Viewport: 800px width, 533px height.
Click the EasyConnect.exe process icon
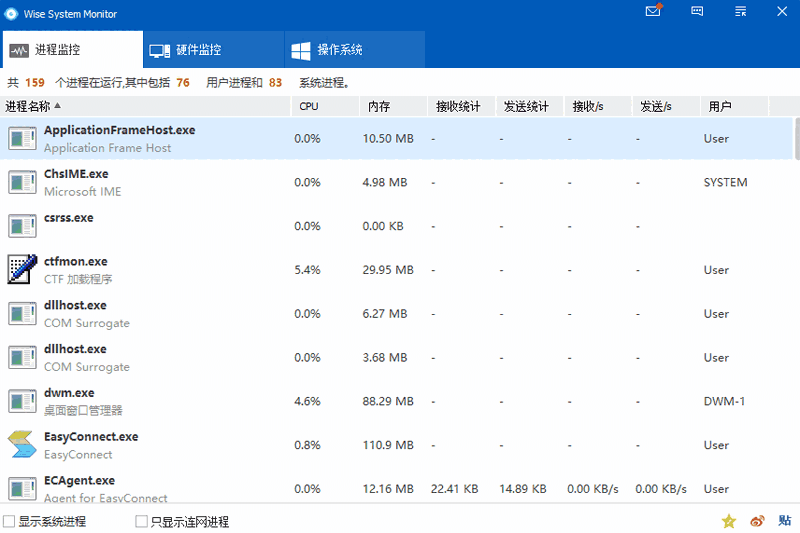click(x=22, y=445)
